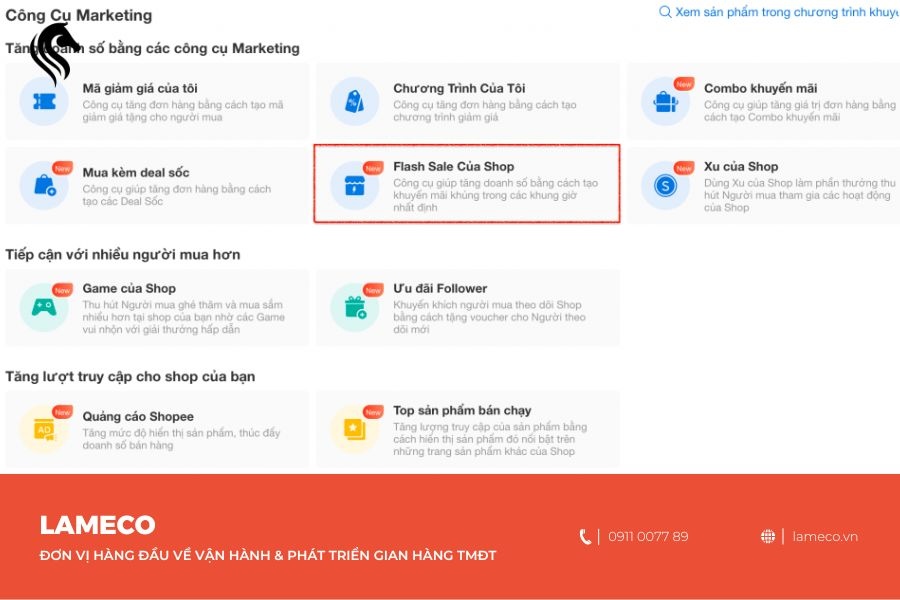This screenshot has height=600, width=900.
Task: Click the Tiếp cận với nhiều người mua hơn heading
Action: pyautogui.click(x=123, y=254)
